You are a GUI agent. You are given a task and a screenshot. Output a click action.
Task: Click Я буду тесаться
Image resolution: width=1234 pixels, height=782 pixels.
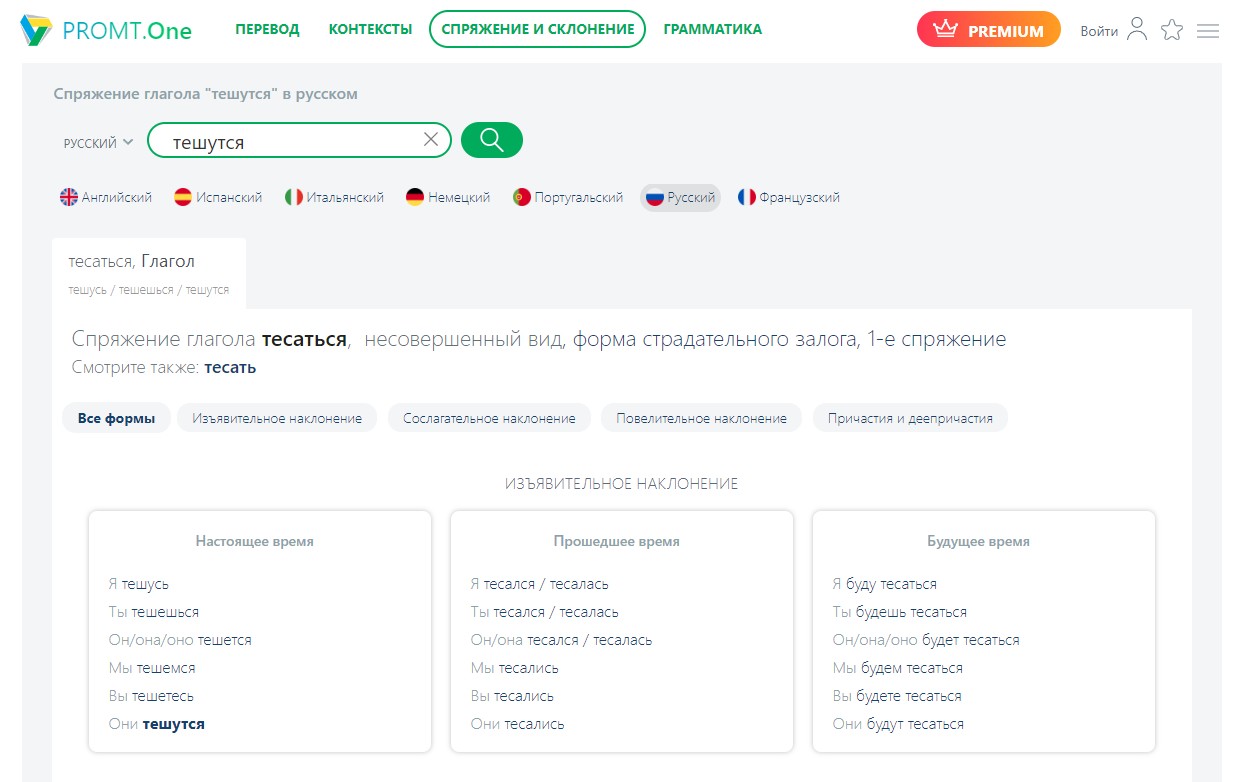point(885,584)
